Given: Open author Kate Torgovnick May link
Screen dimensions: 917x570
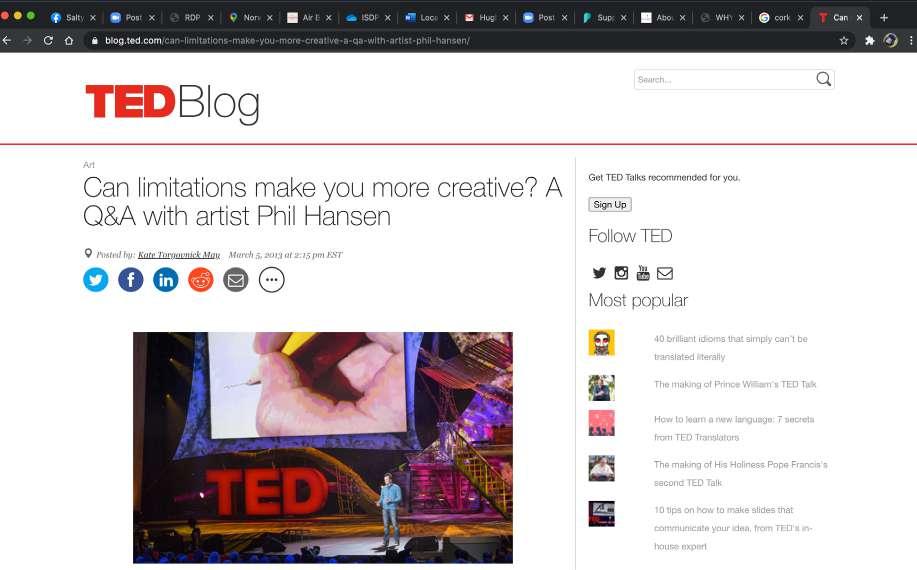Looking at the screenshot, I should coord(179,254).
